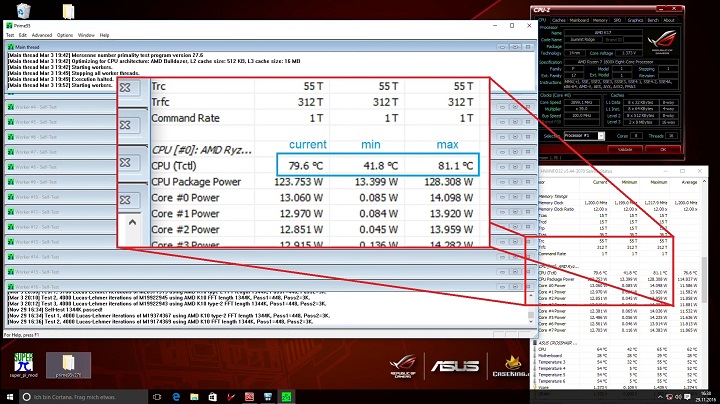Screen dimensions: 720x404
Task: Open the prime95v276 desktop folder
Action: (68, 365)
